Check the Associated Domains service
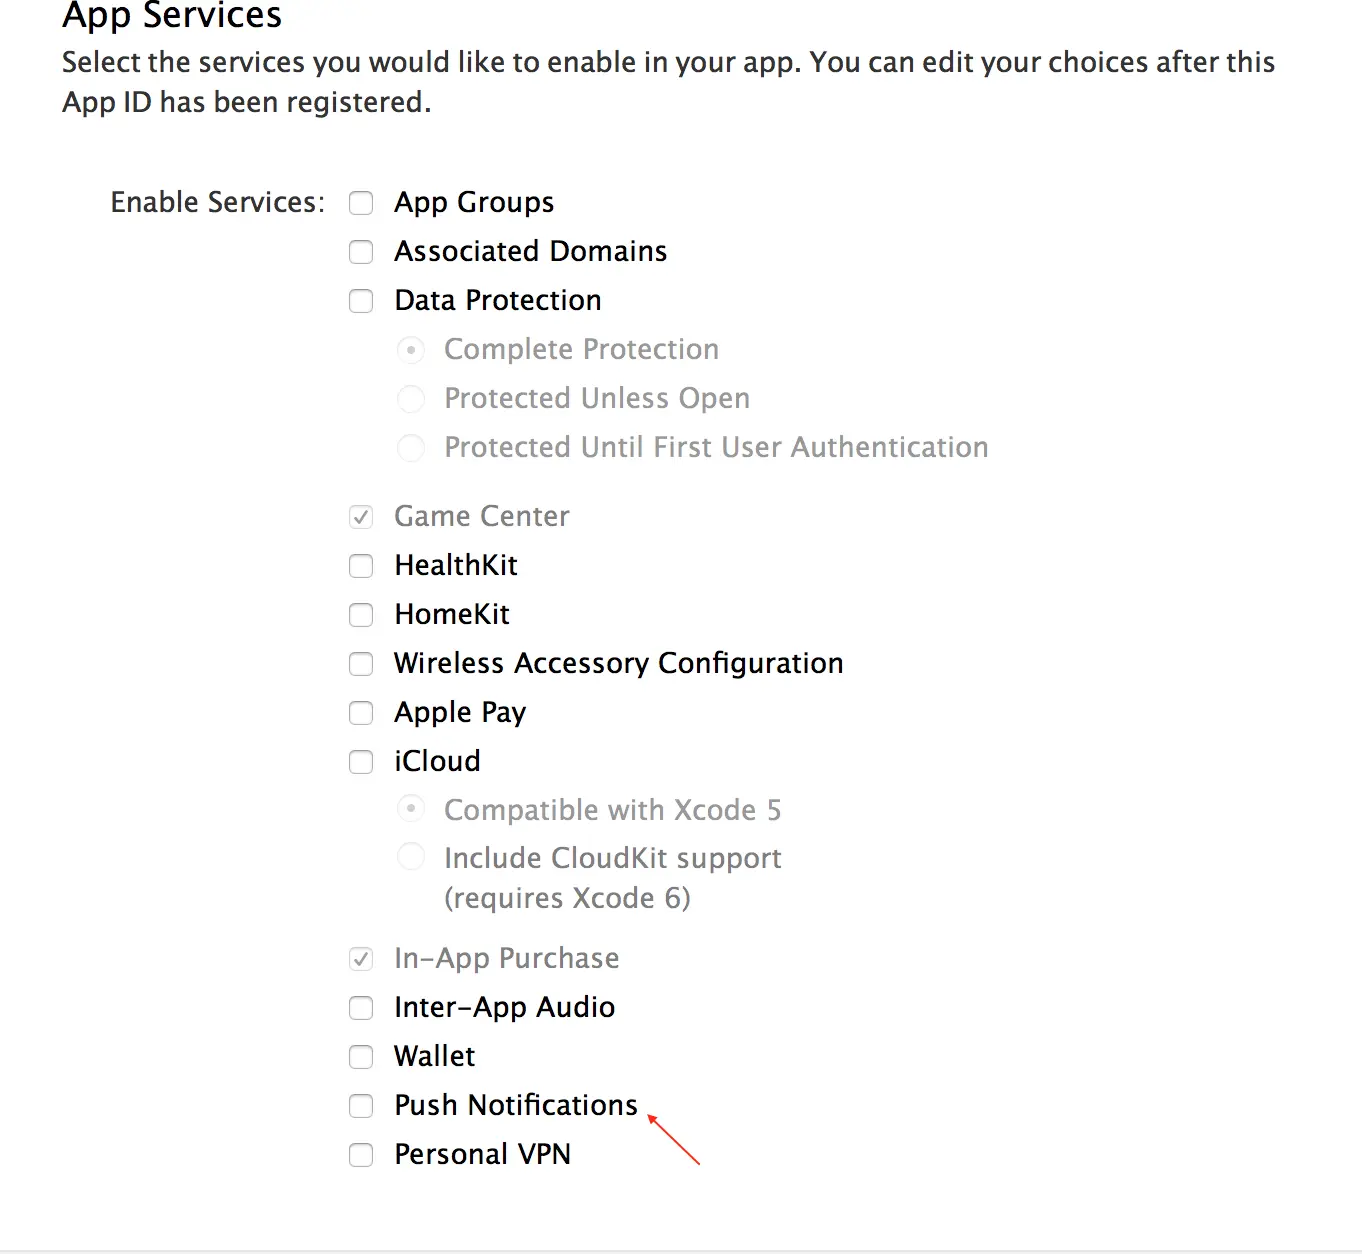 click(x=361, y=252)
